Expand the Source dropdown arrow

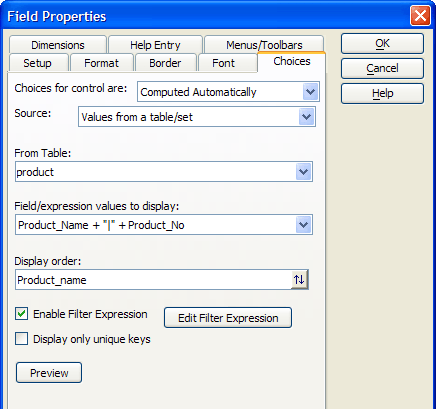(306, 117)
